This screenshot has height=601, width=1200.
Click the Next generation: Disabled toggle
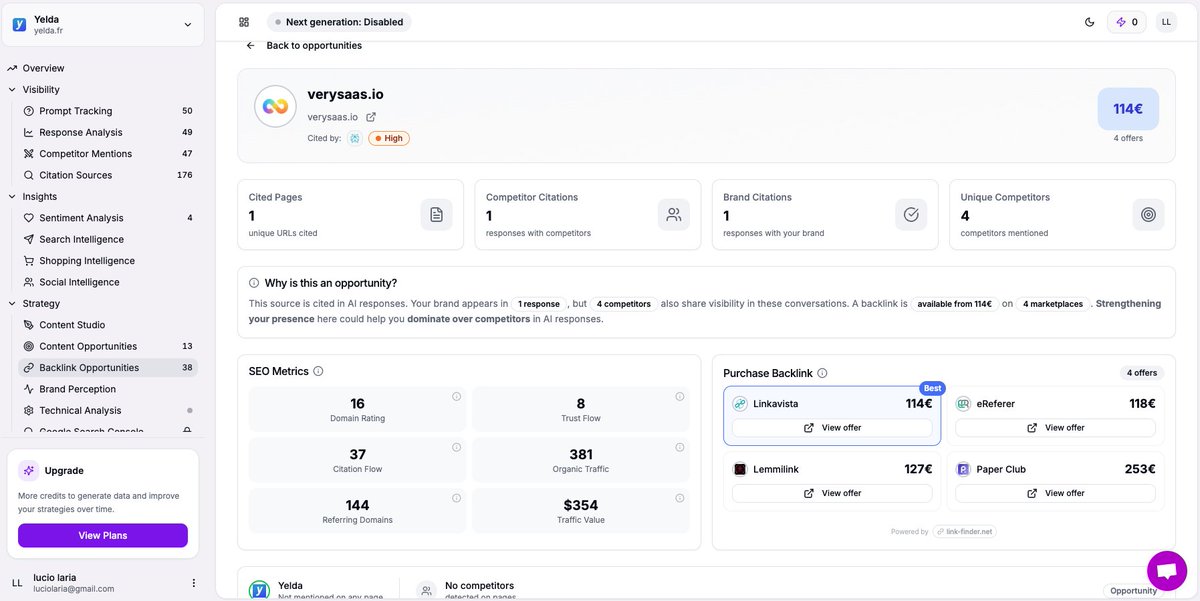(x=339, y=22)
